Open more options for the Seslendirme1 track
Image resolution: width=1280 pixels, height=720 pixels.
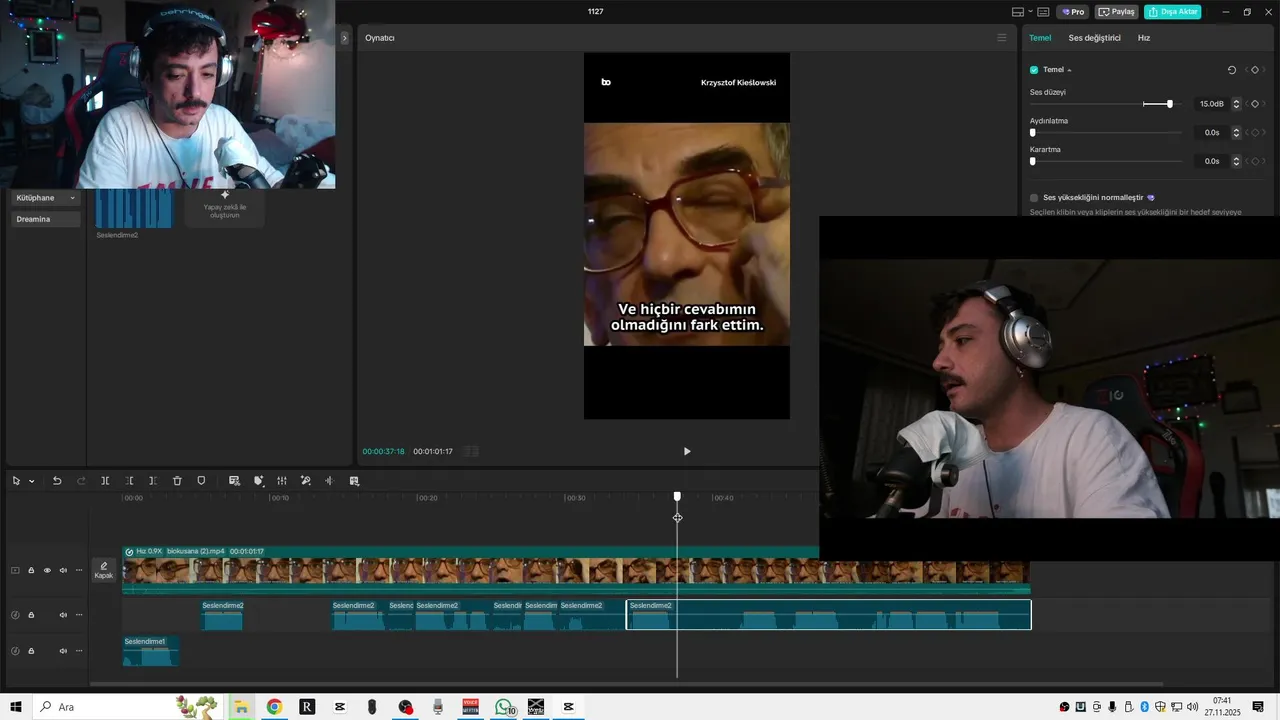click(79, 651)
